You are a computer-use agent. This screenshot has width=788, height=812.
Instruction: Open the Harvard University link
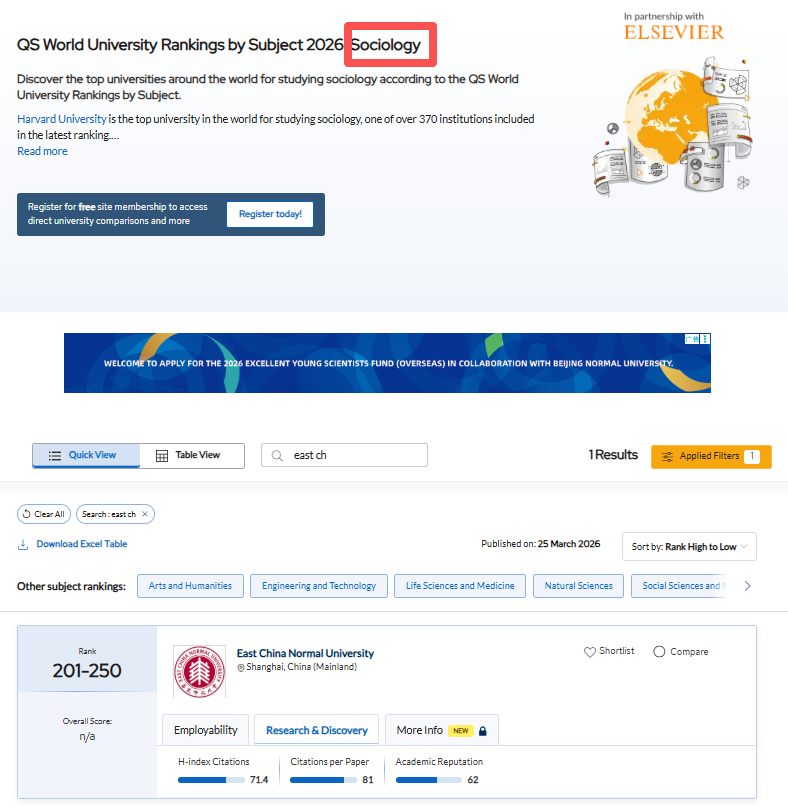point(62,119)
